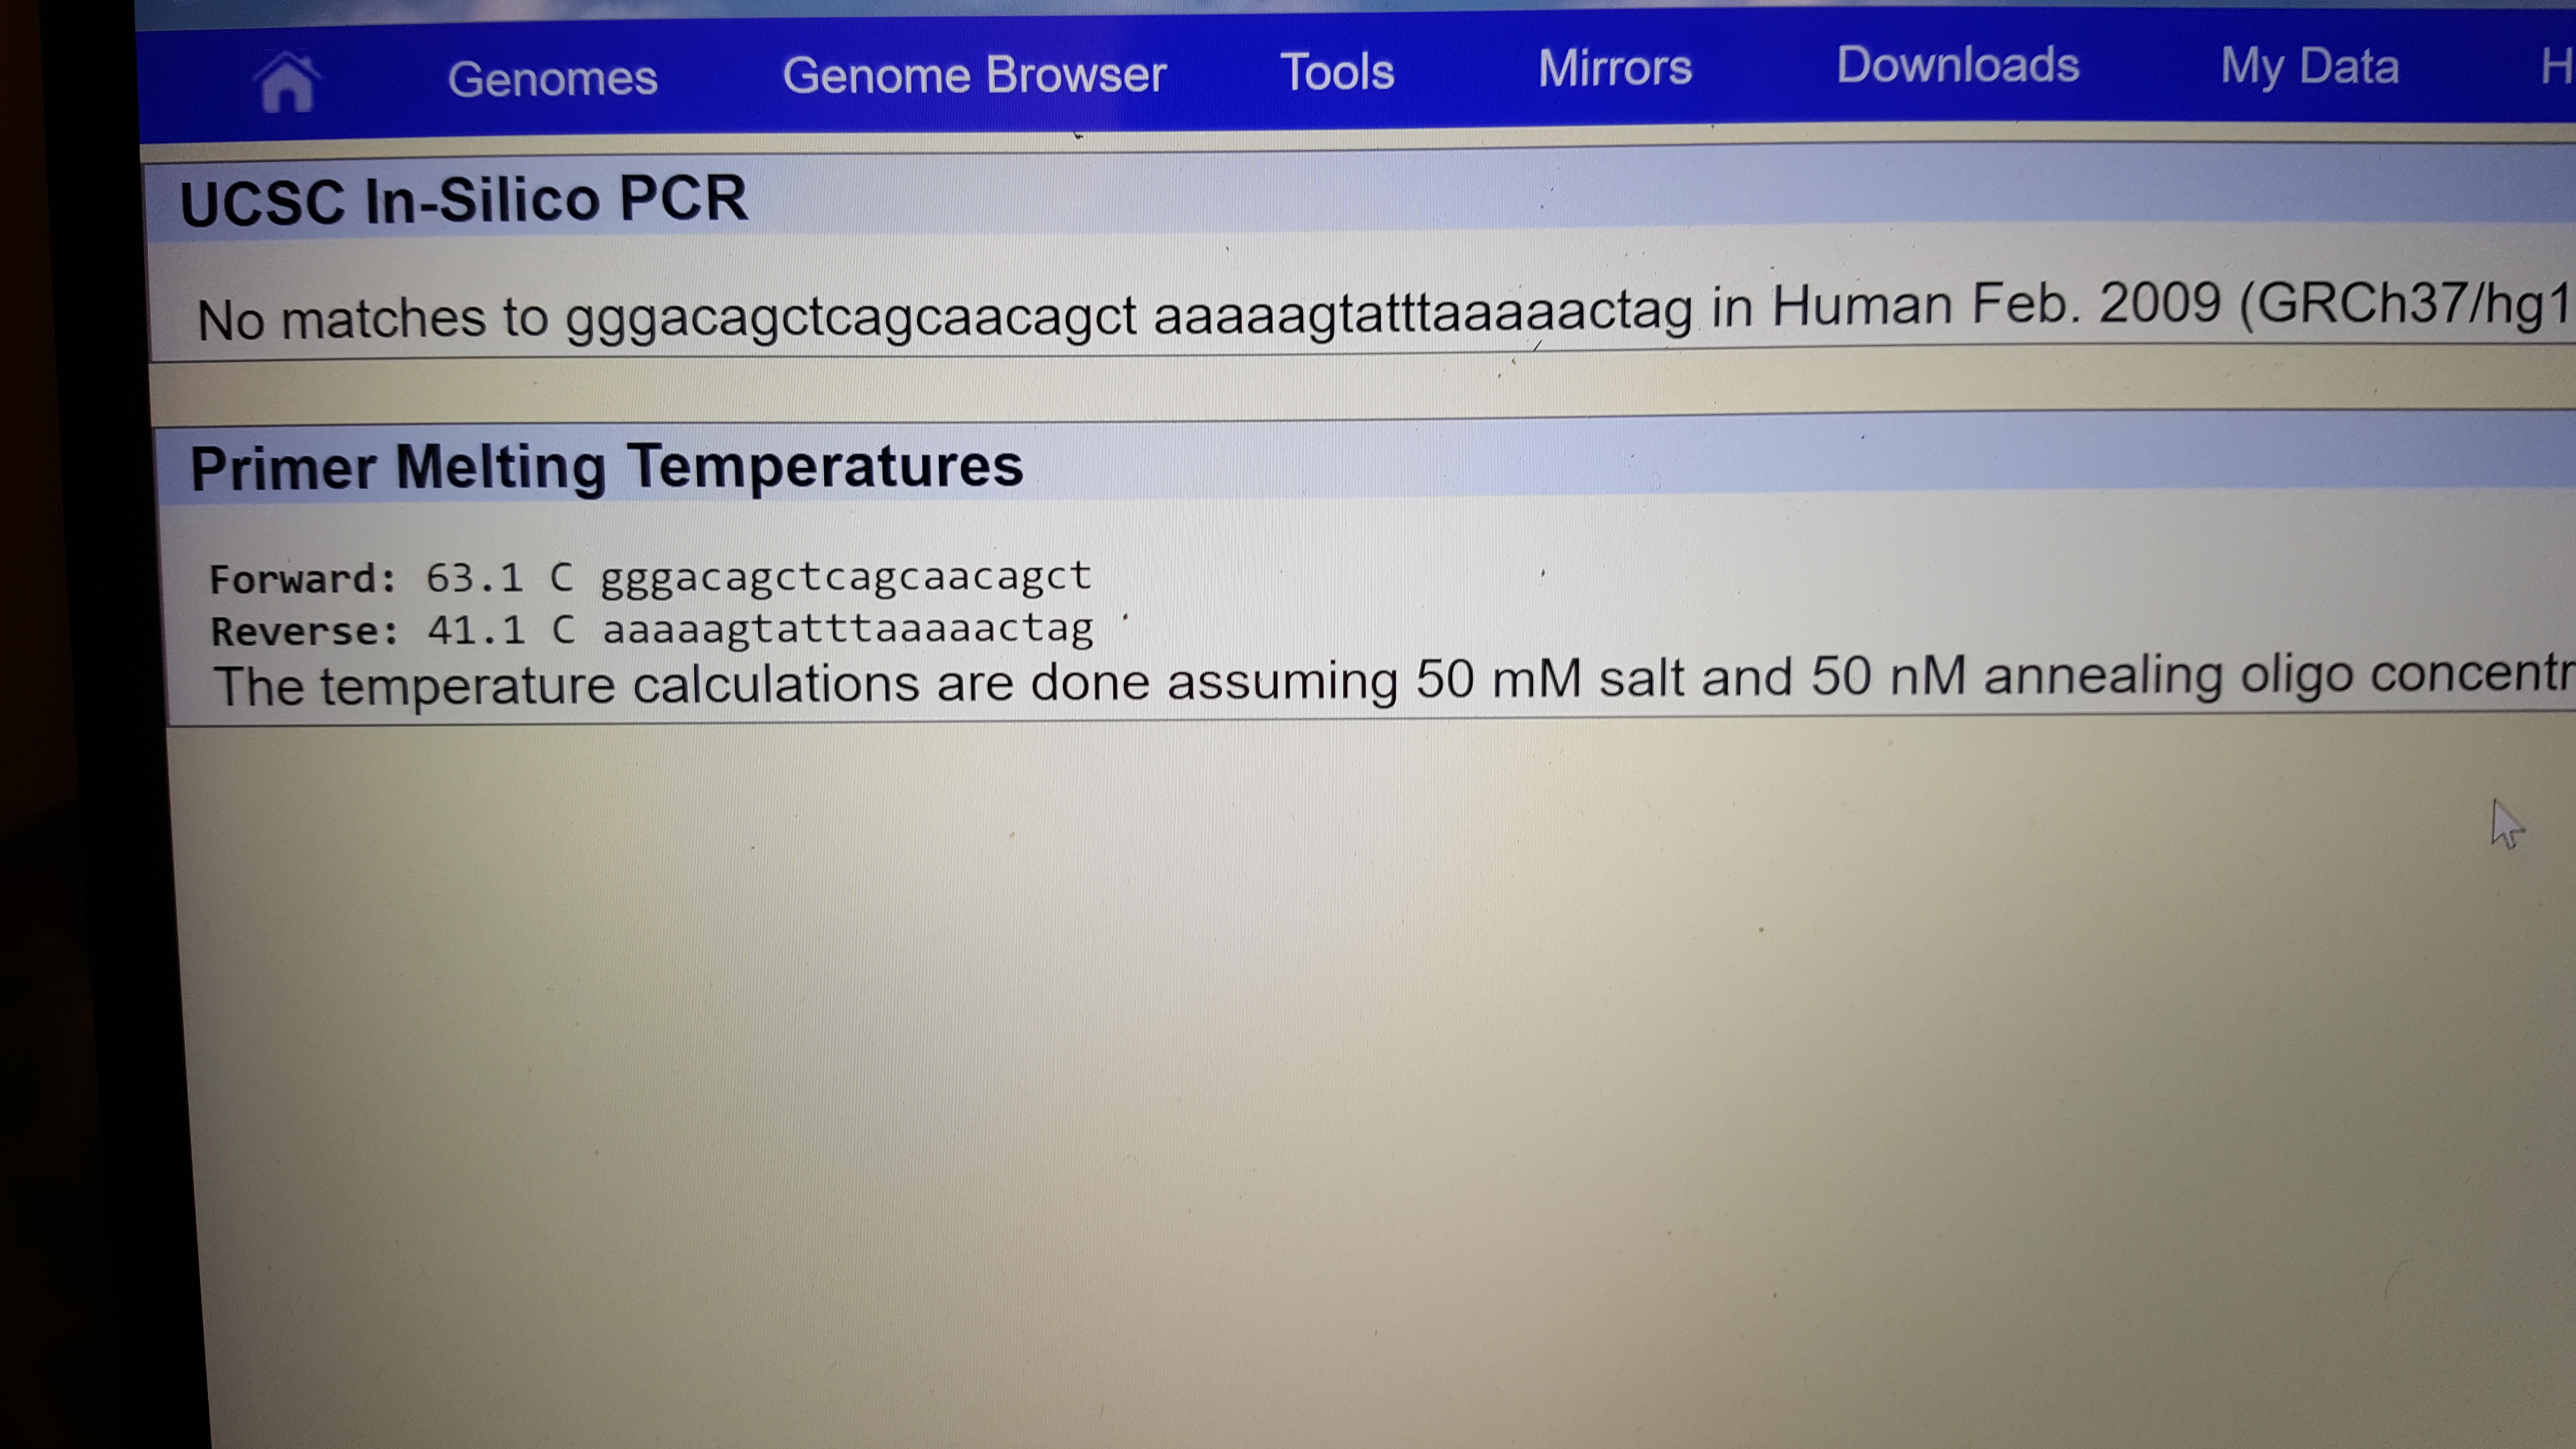Open the Genome Browser menu
The height and width of the screenshot is (1449, 2576).
974,75
